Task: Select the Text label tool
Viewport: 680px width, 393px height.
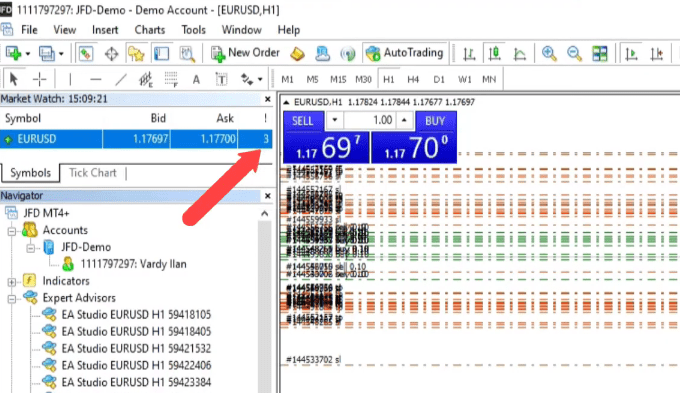Action: point(221,79)
